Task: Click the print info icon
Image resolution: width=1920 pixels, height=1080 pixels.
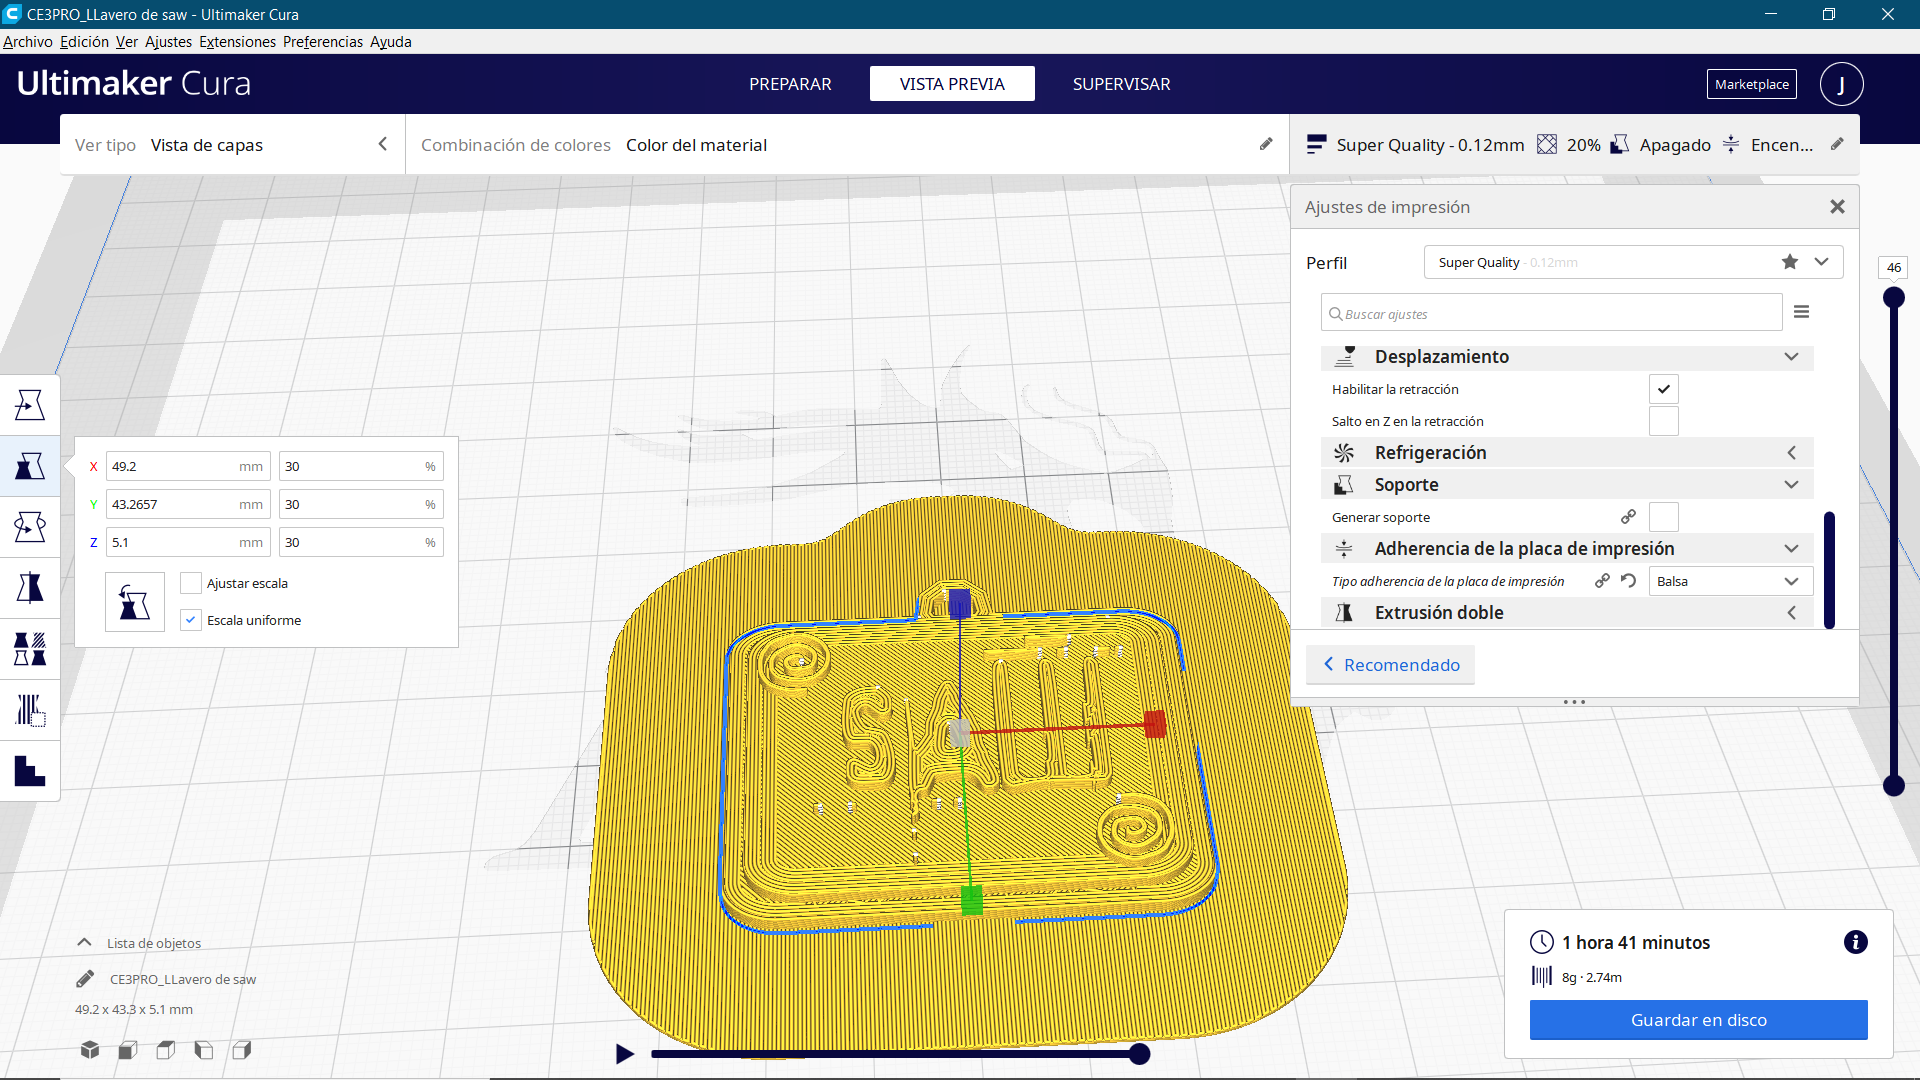Action: (x=1855, y=942)
